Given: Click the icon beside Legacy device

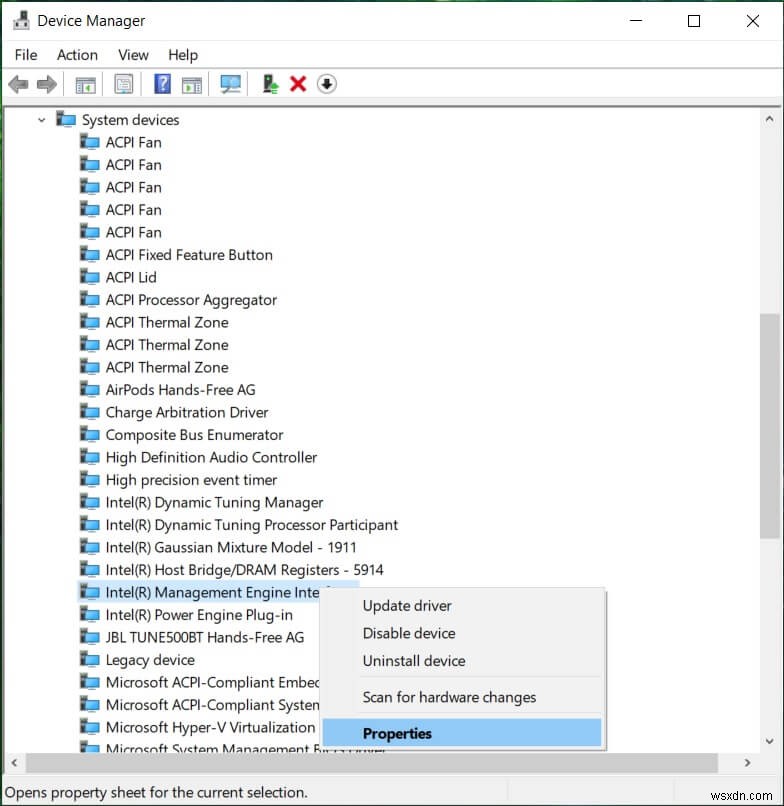Looking at the screenshot, I should click(90, 660).
